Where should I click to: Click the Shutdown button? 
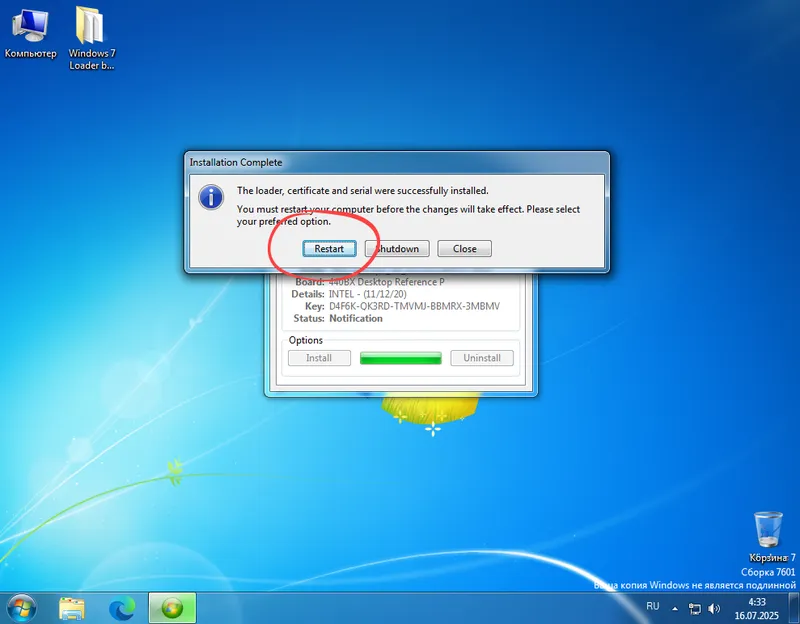click(x=397, y=248)
